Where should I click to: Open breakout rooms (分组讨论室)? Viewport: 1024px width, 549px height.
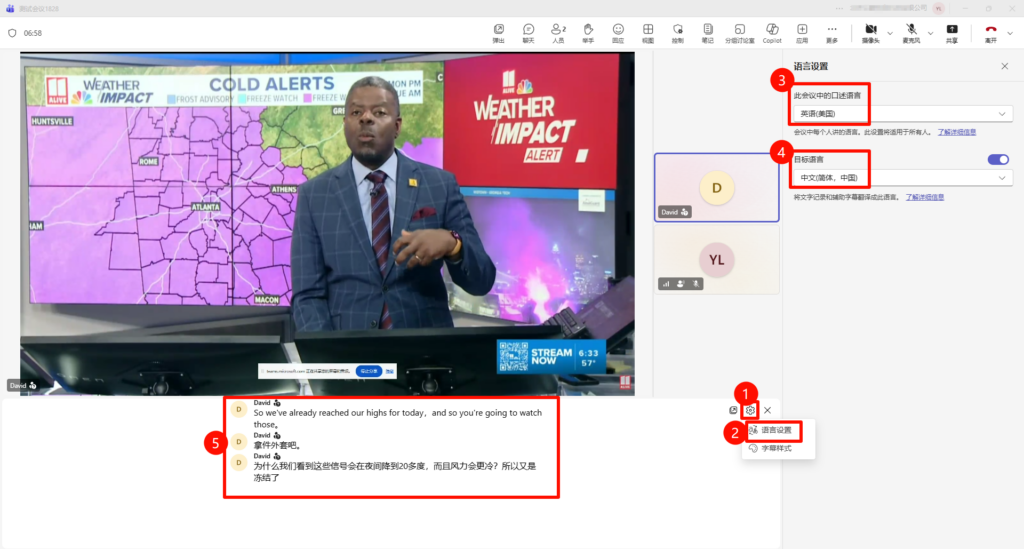740,32
